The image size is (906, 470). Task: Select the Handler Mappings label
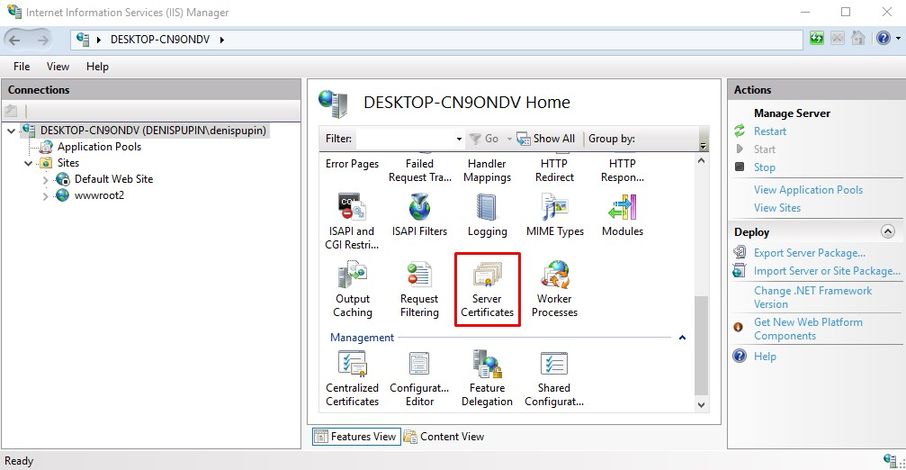click(x=487, y=171)
